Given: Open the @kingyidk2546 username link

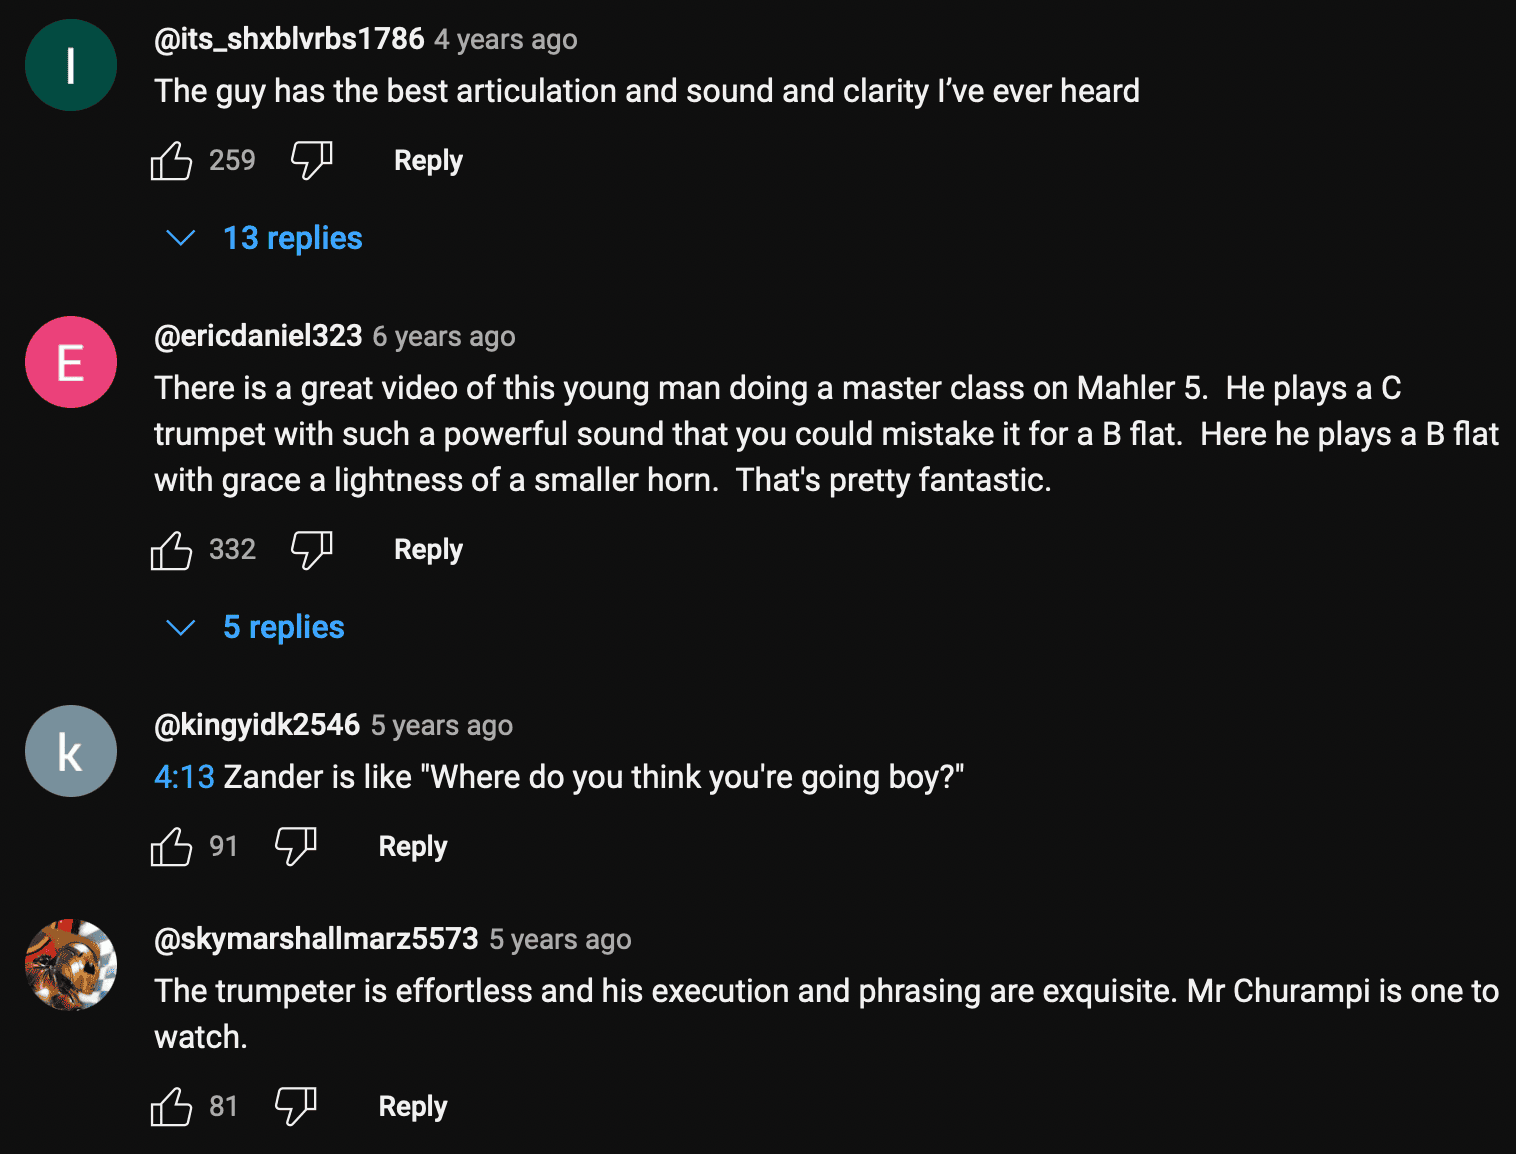Looking at the screenshot, I should pyautogui.click(x=257, y=725).
